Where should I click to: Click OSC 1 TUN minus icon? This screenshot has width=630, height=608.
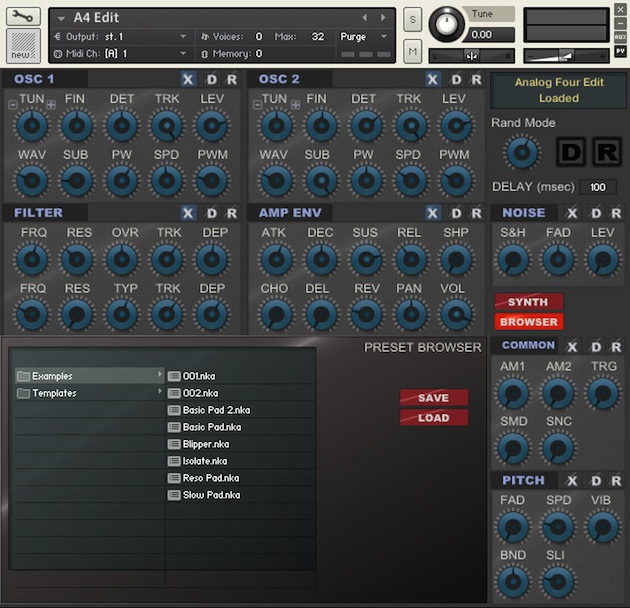pos(13,105)
